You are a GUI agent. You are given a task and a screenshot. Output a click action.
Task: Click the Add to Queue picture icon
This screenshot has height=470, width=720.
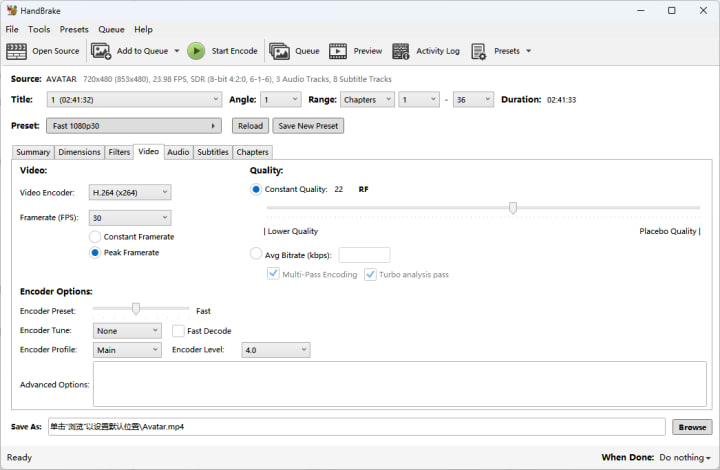(x=101, y=51)
